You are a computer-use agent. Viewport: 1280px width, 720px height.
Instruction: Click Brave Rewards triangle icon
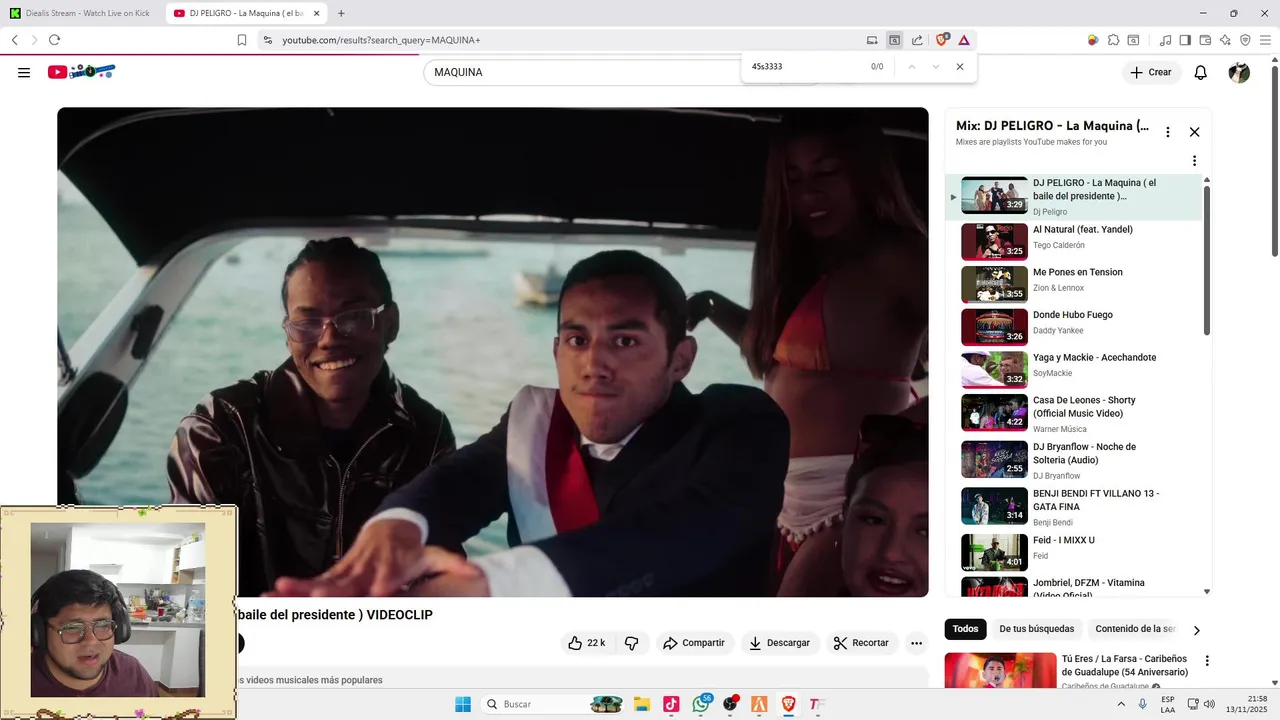[x=964, y=40]
